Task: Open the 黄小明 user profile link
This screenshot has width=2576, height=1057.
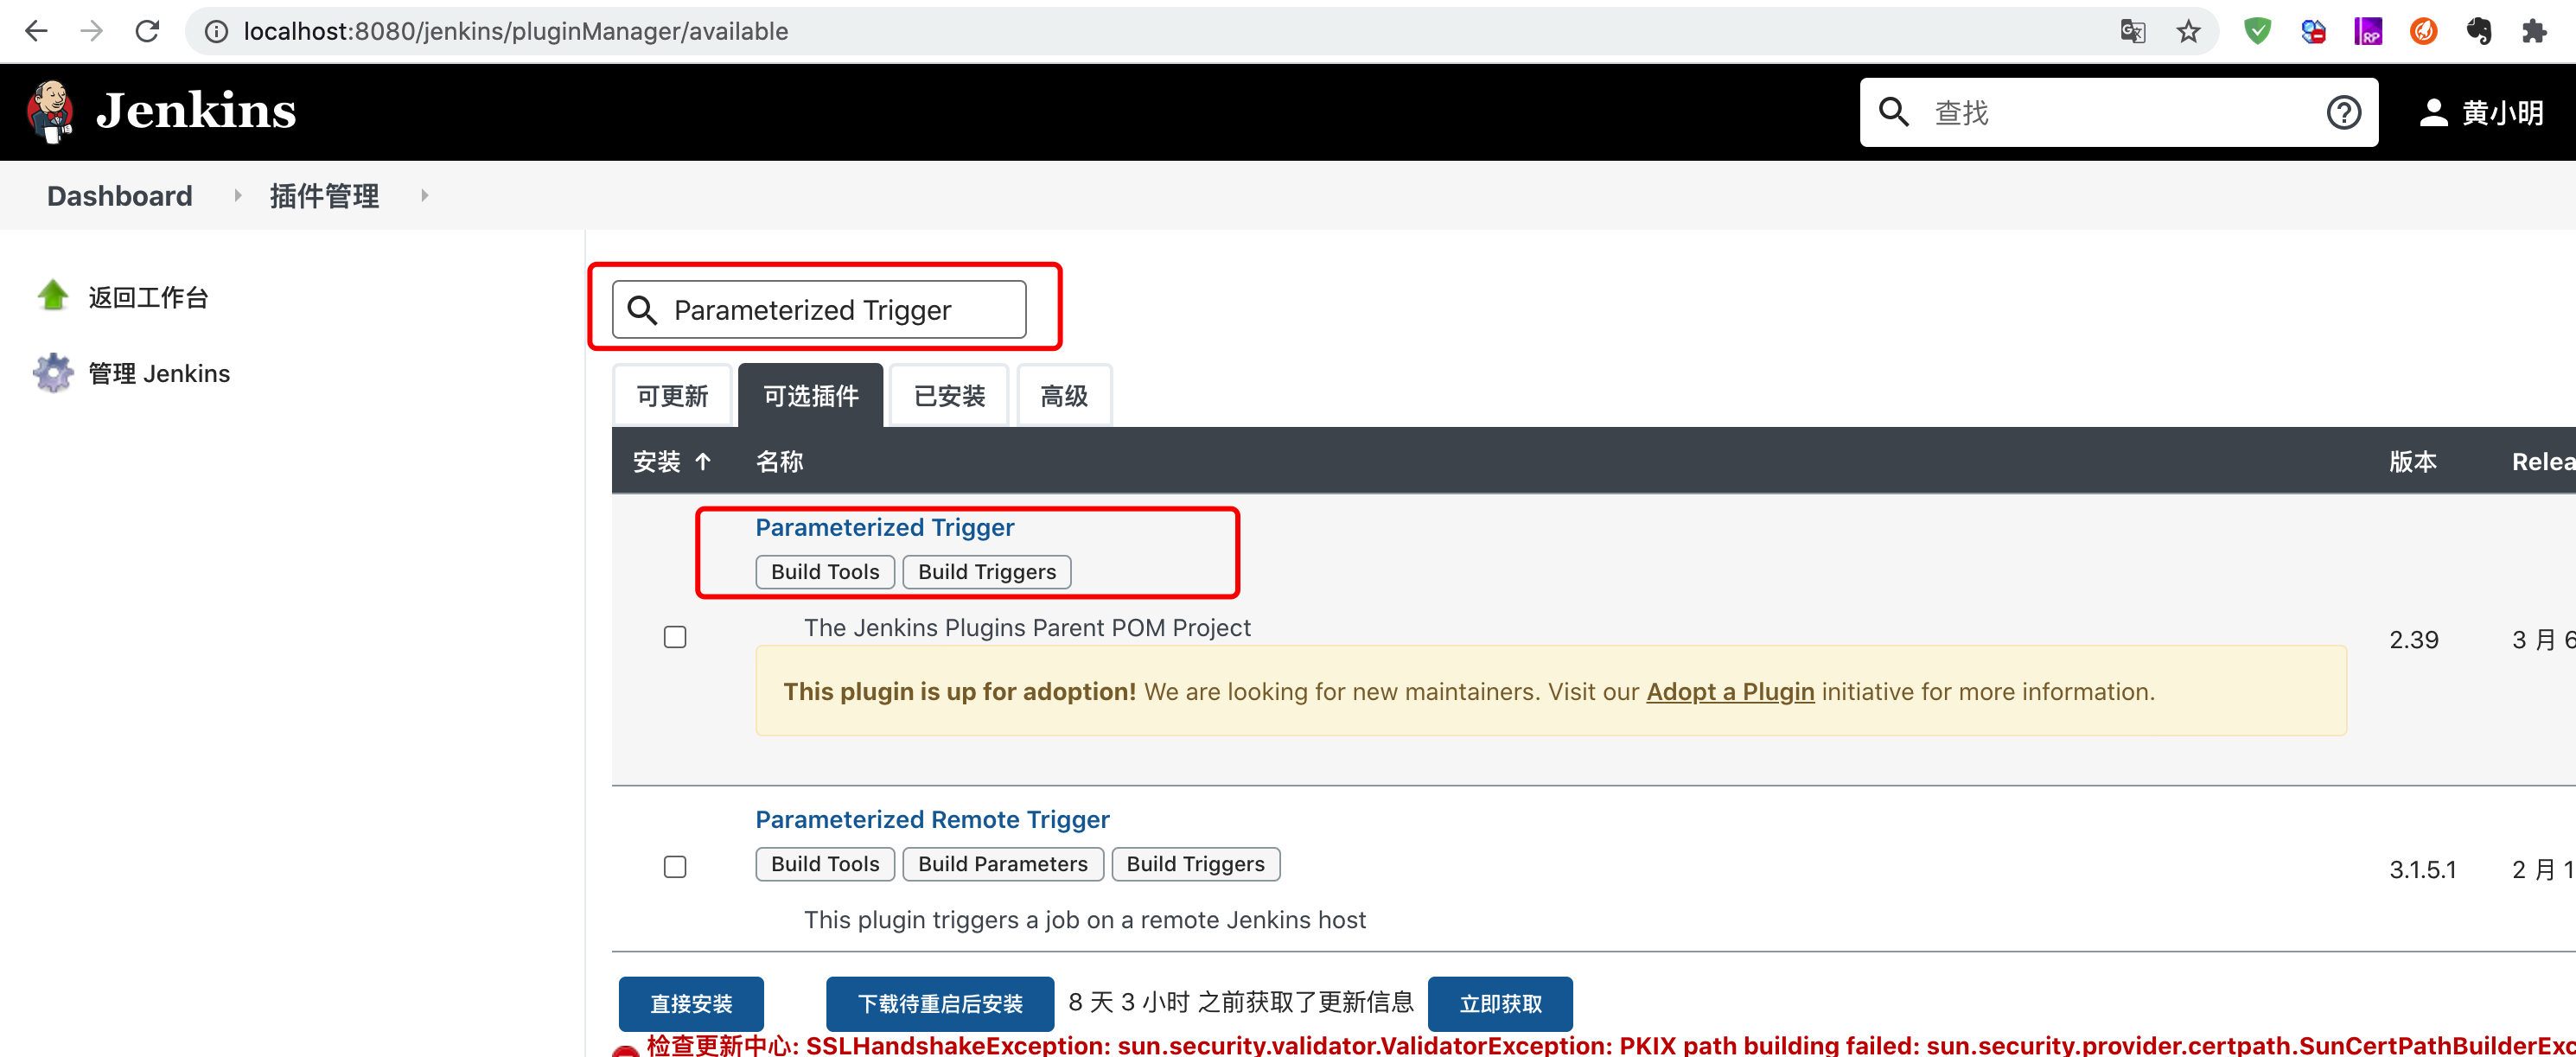Action: [x=2502, y=113]
